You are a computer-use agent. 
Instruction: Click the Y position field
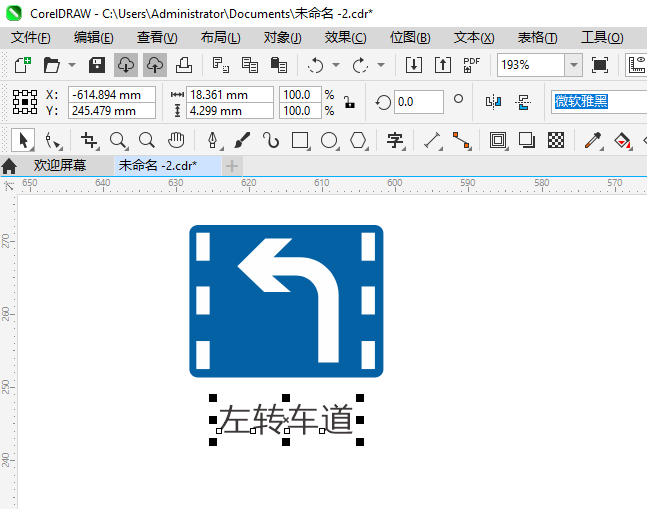[x=111, y=111]
